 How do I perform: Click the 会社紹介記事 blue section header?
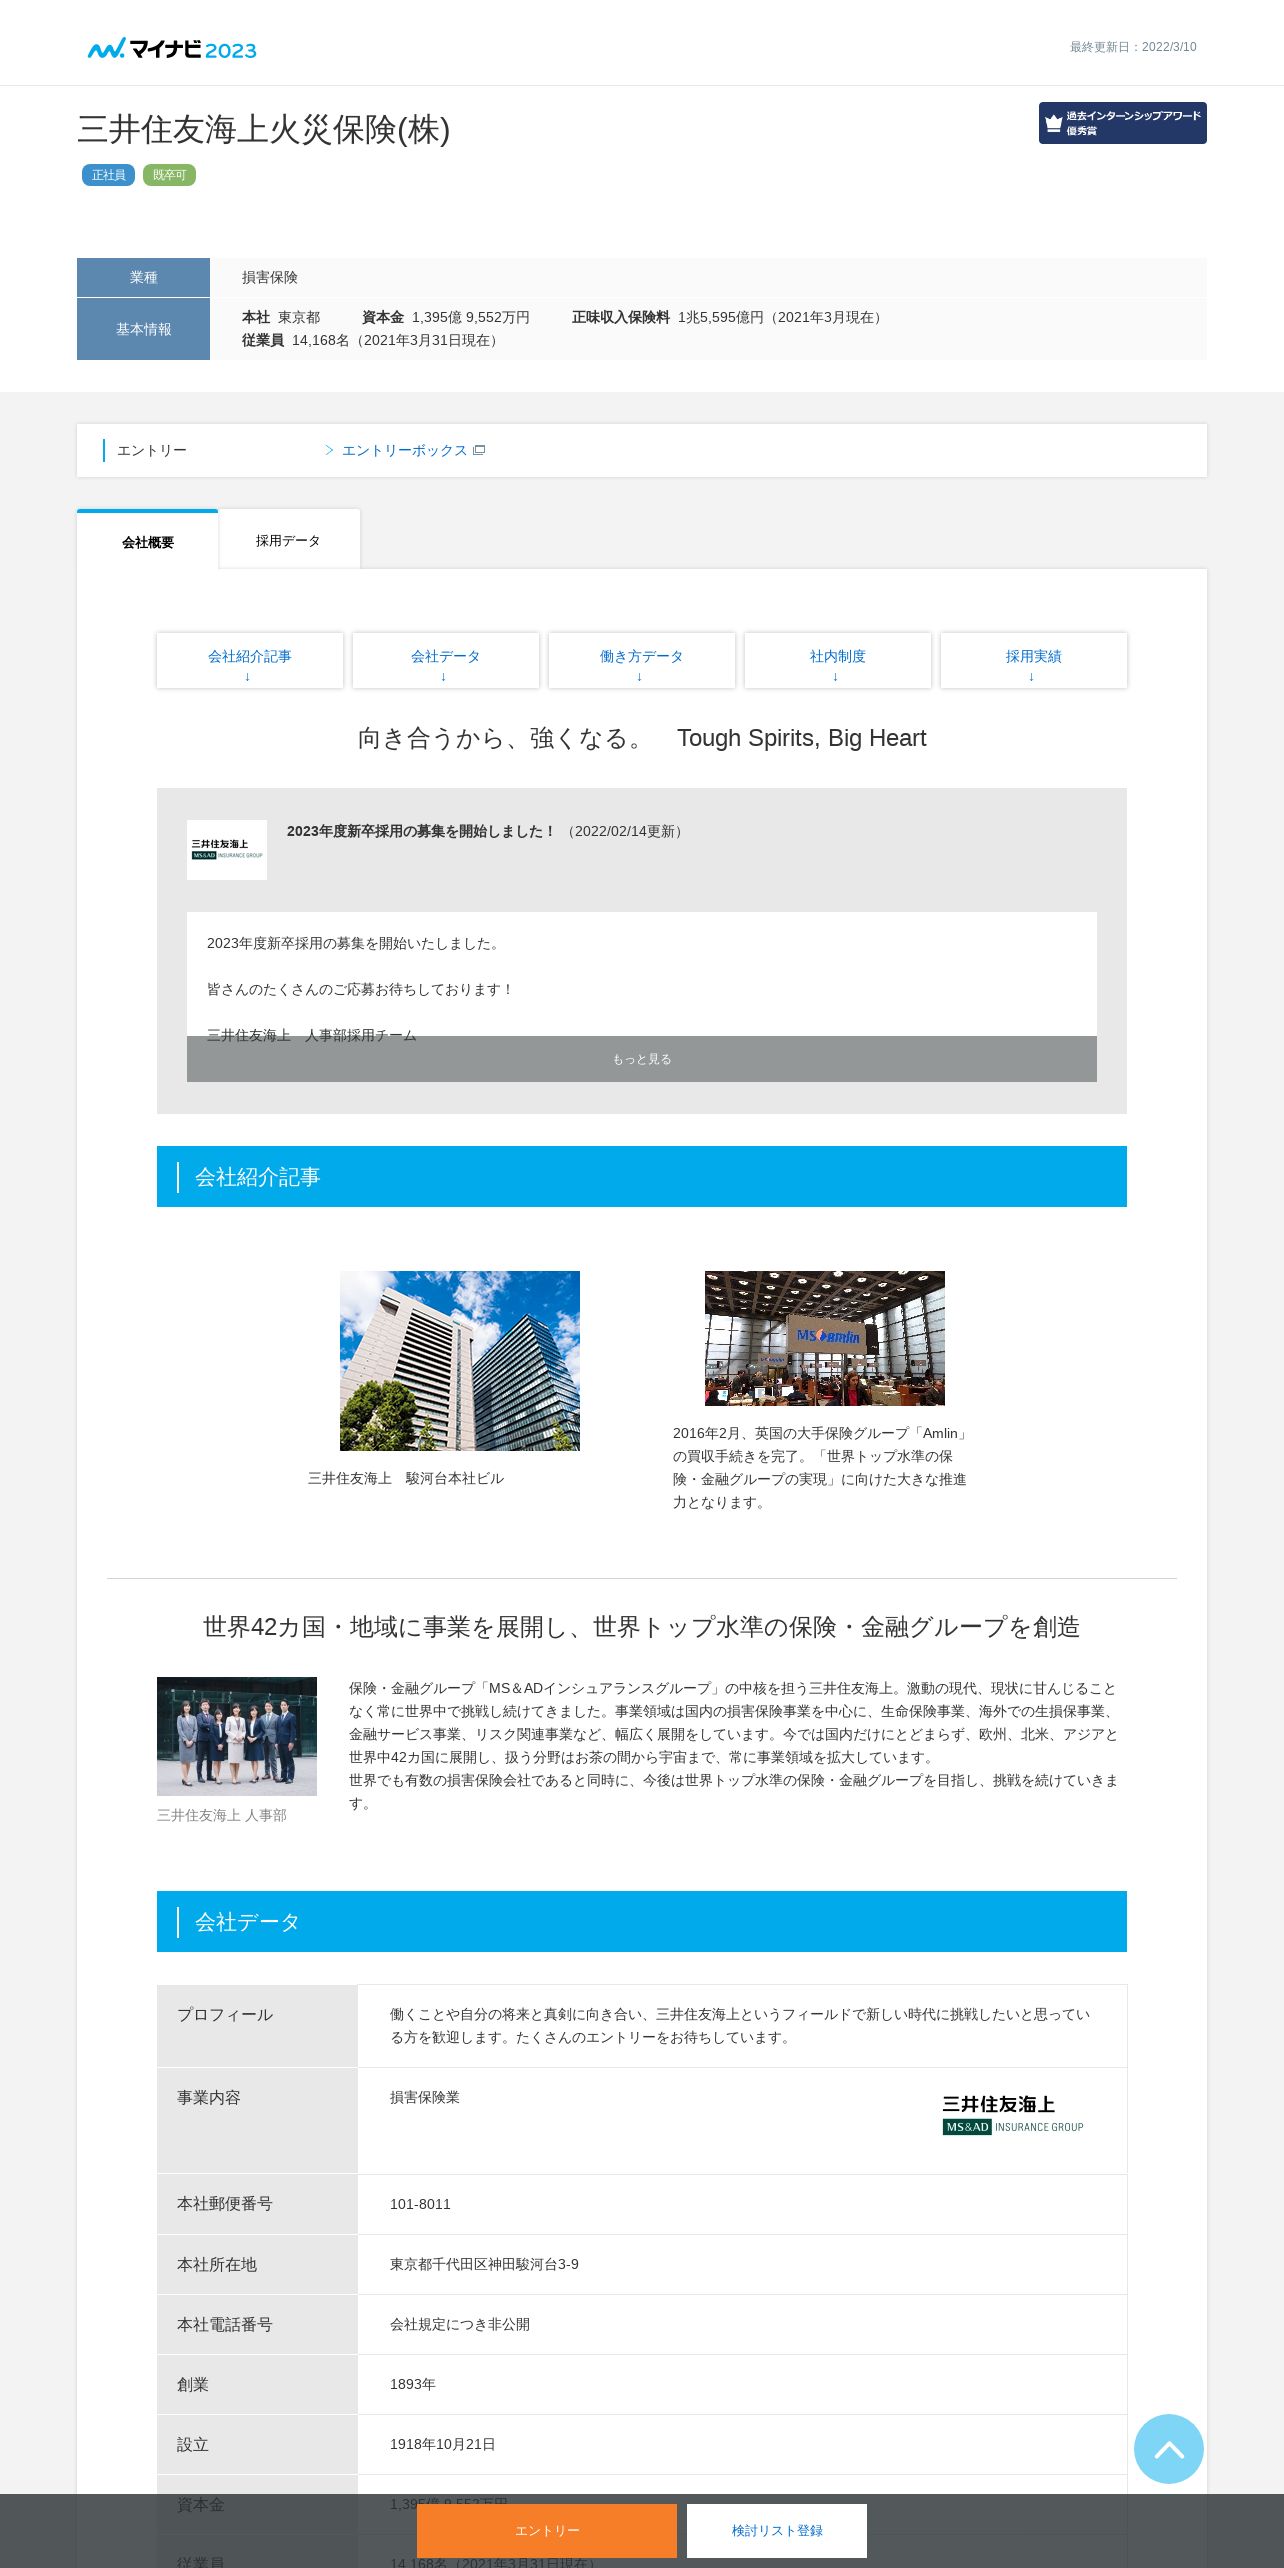coord(642,1177)
